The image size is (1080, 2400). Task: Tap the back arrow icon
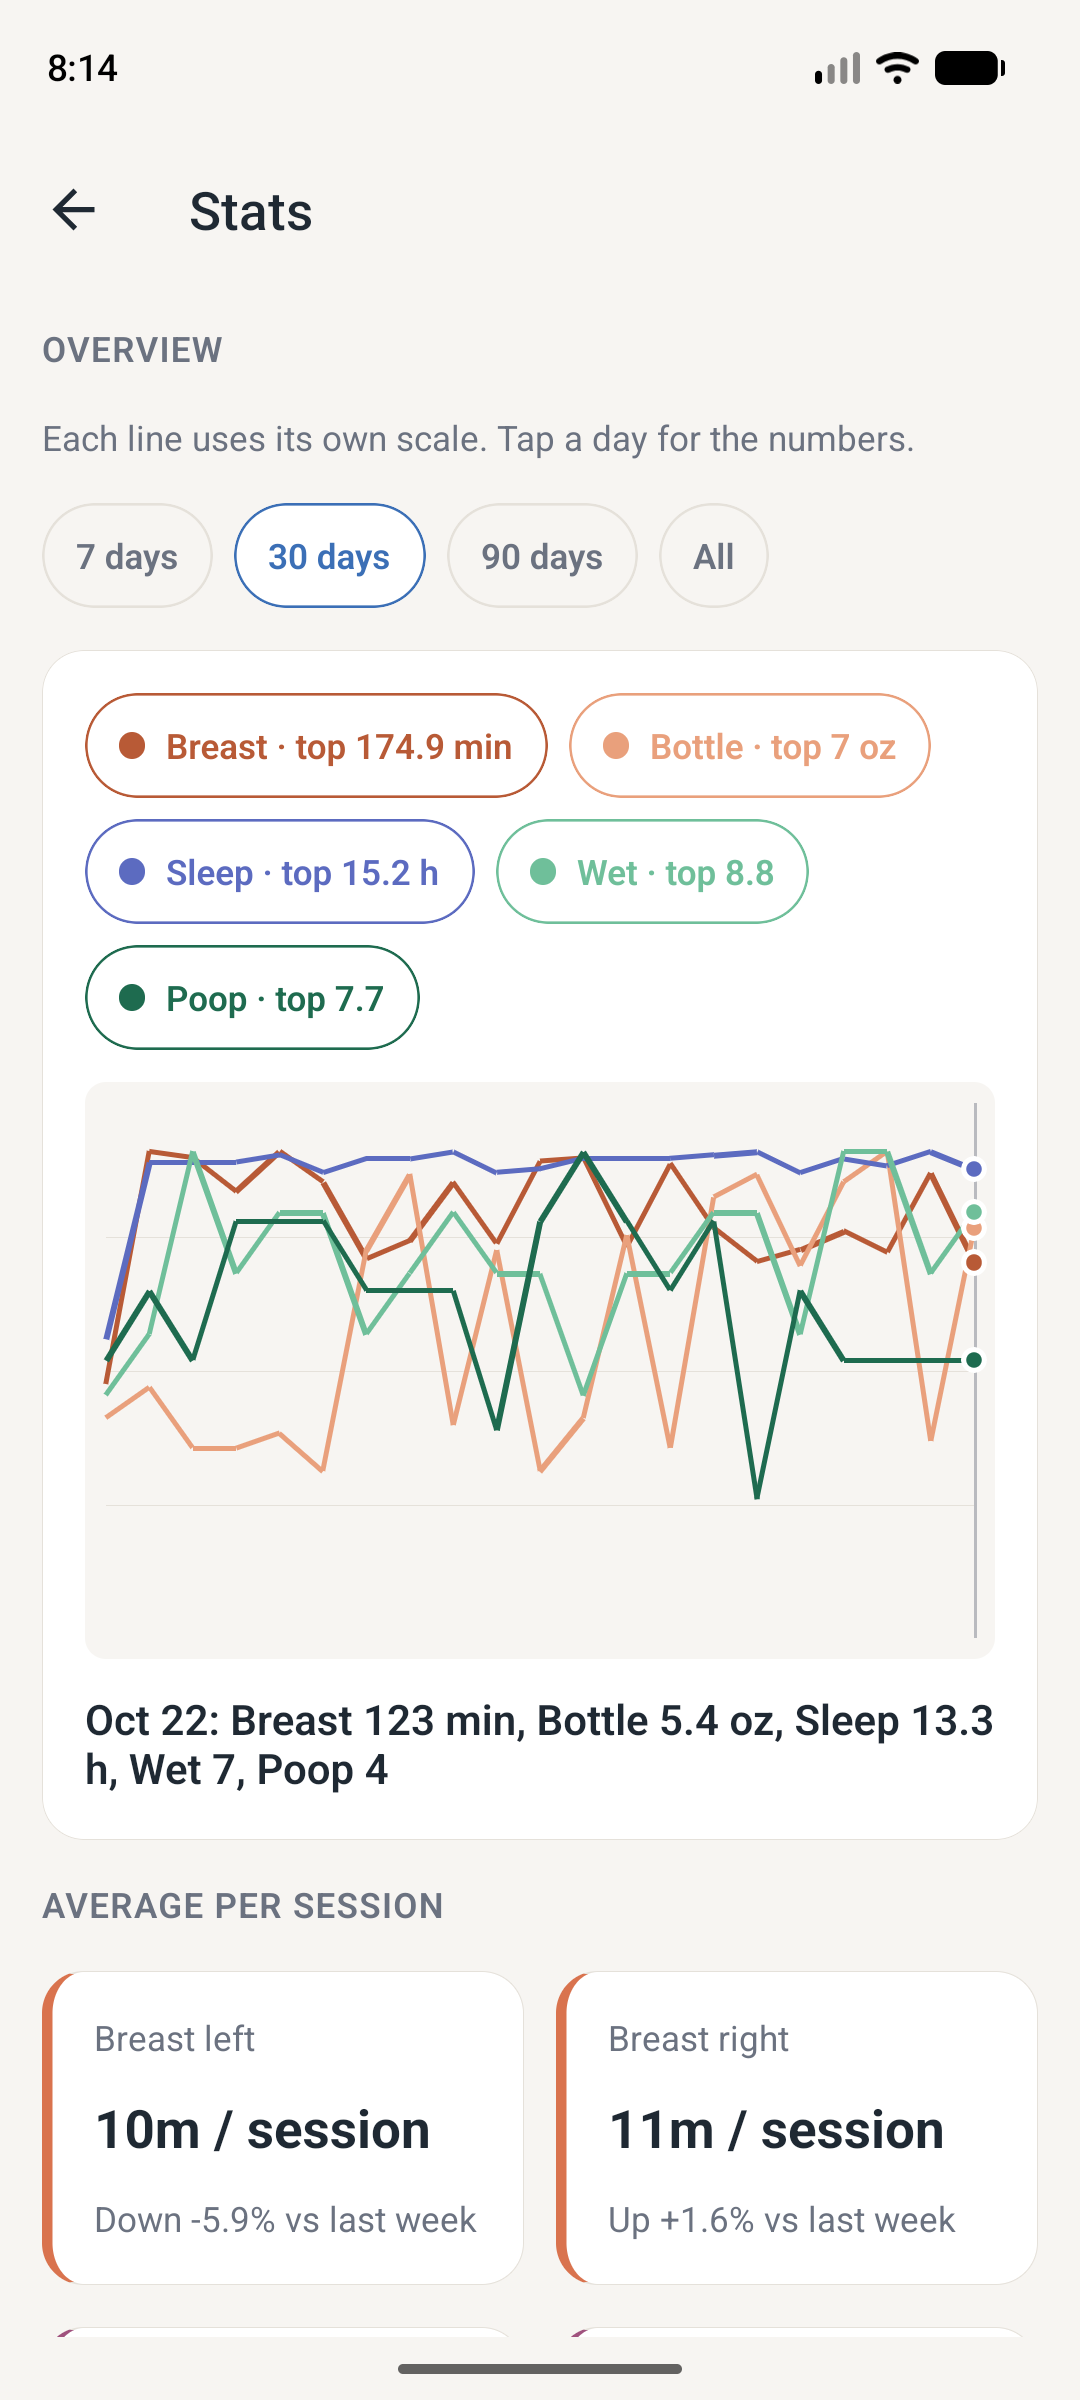click(x=74, y=210)
